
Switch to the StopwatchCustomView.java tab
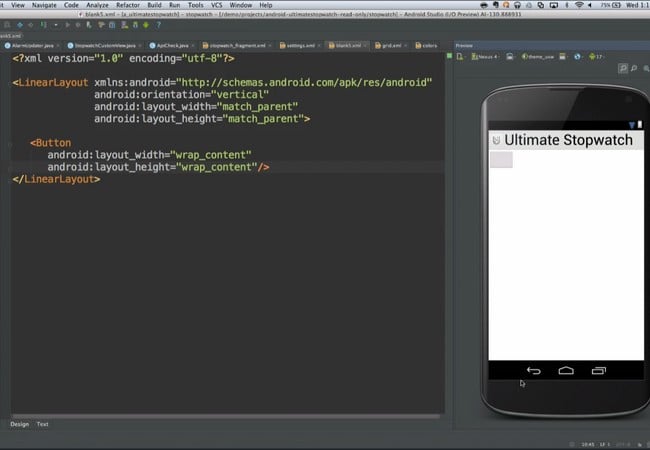pos(102,46)
